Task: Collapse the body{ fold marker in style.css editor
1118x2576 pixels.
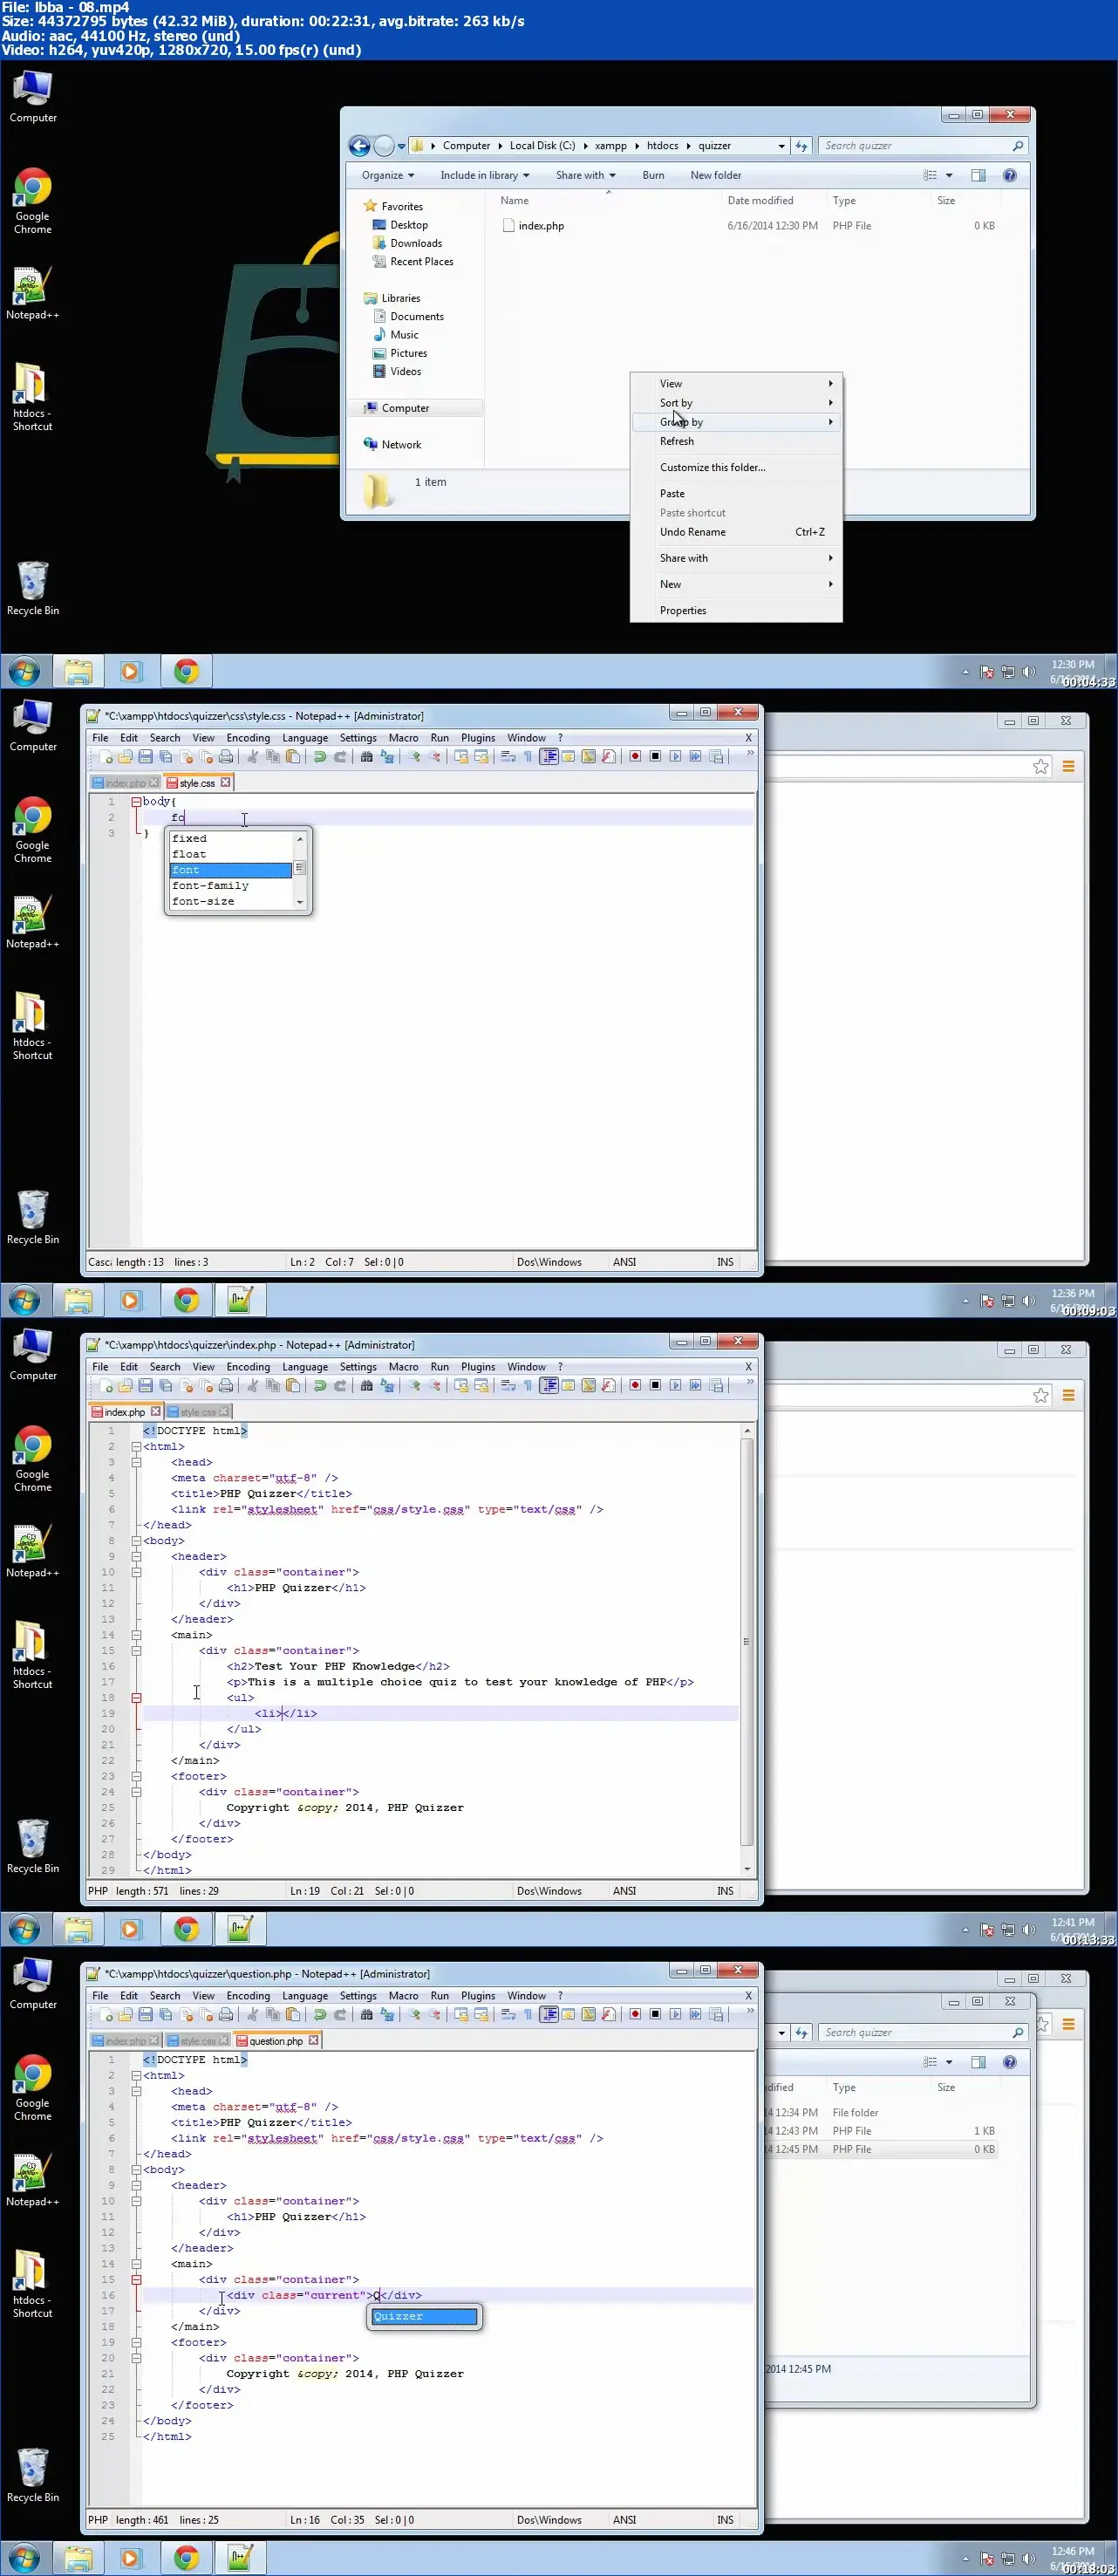Action: 136,802
